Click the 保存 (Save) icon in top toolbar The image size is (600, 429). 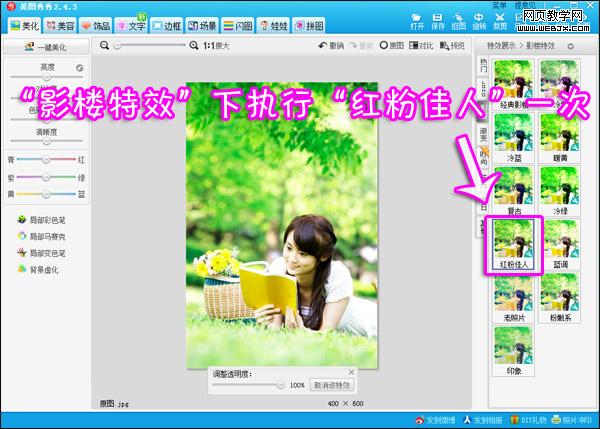click(438, 18)
